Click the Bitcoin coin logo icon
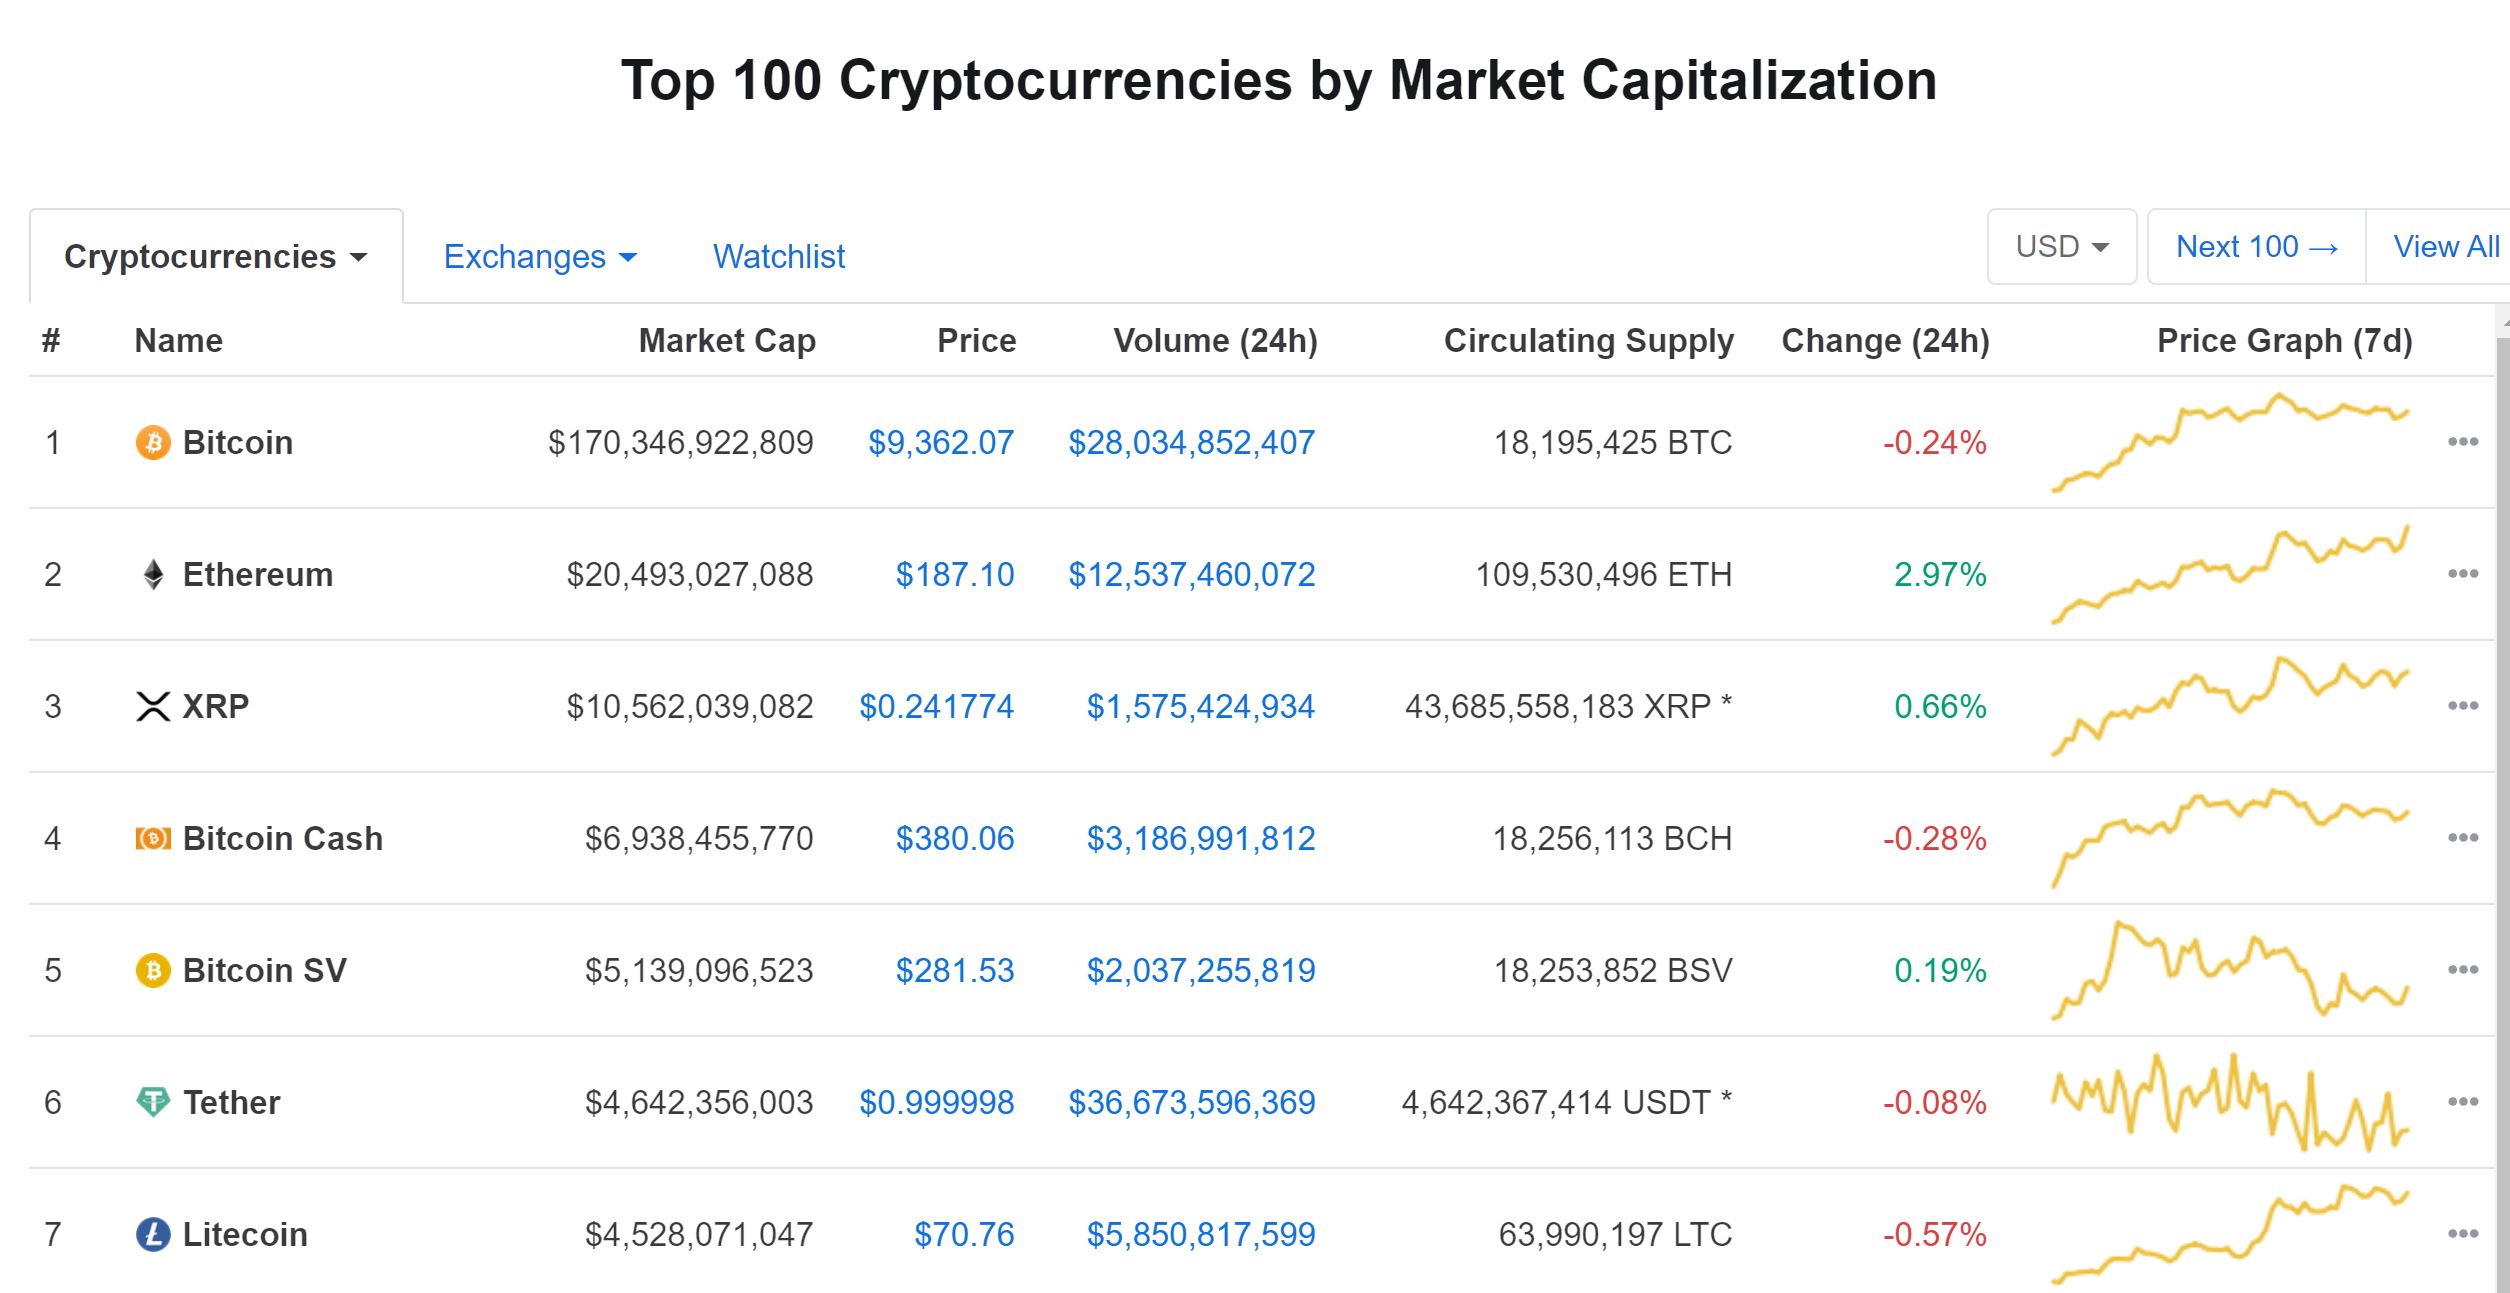 [153, 442]
